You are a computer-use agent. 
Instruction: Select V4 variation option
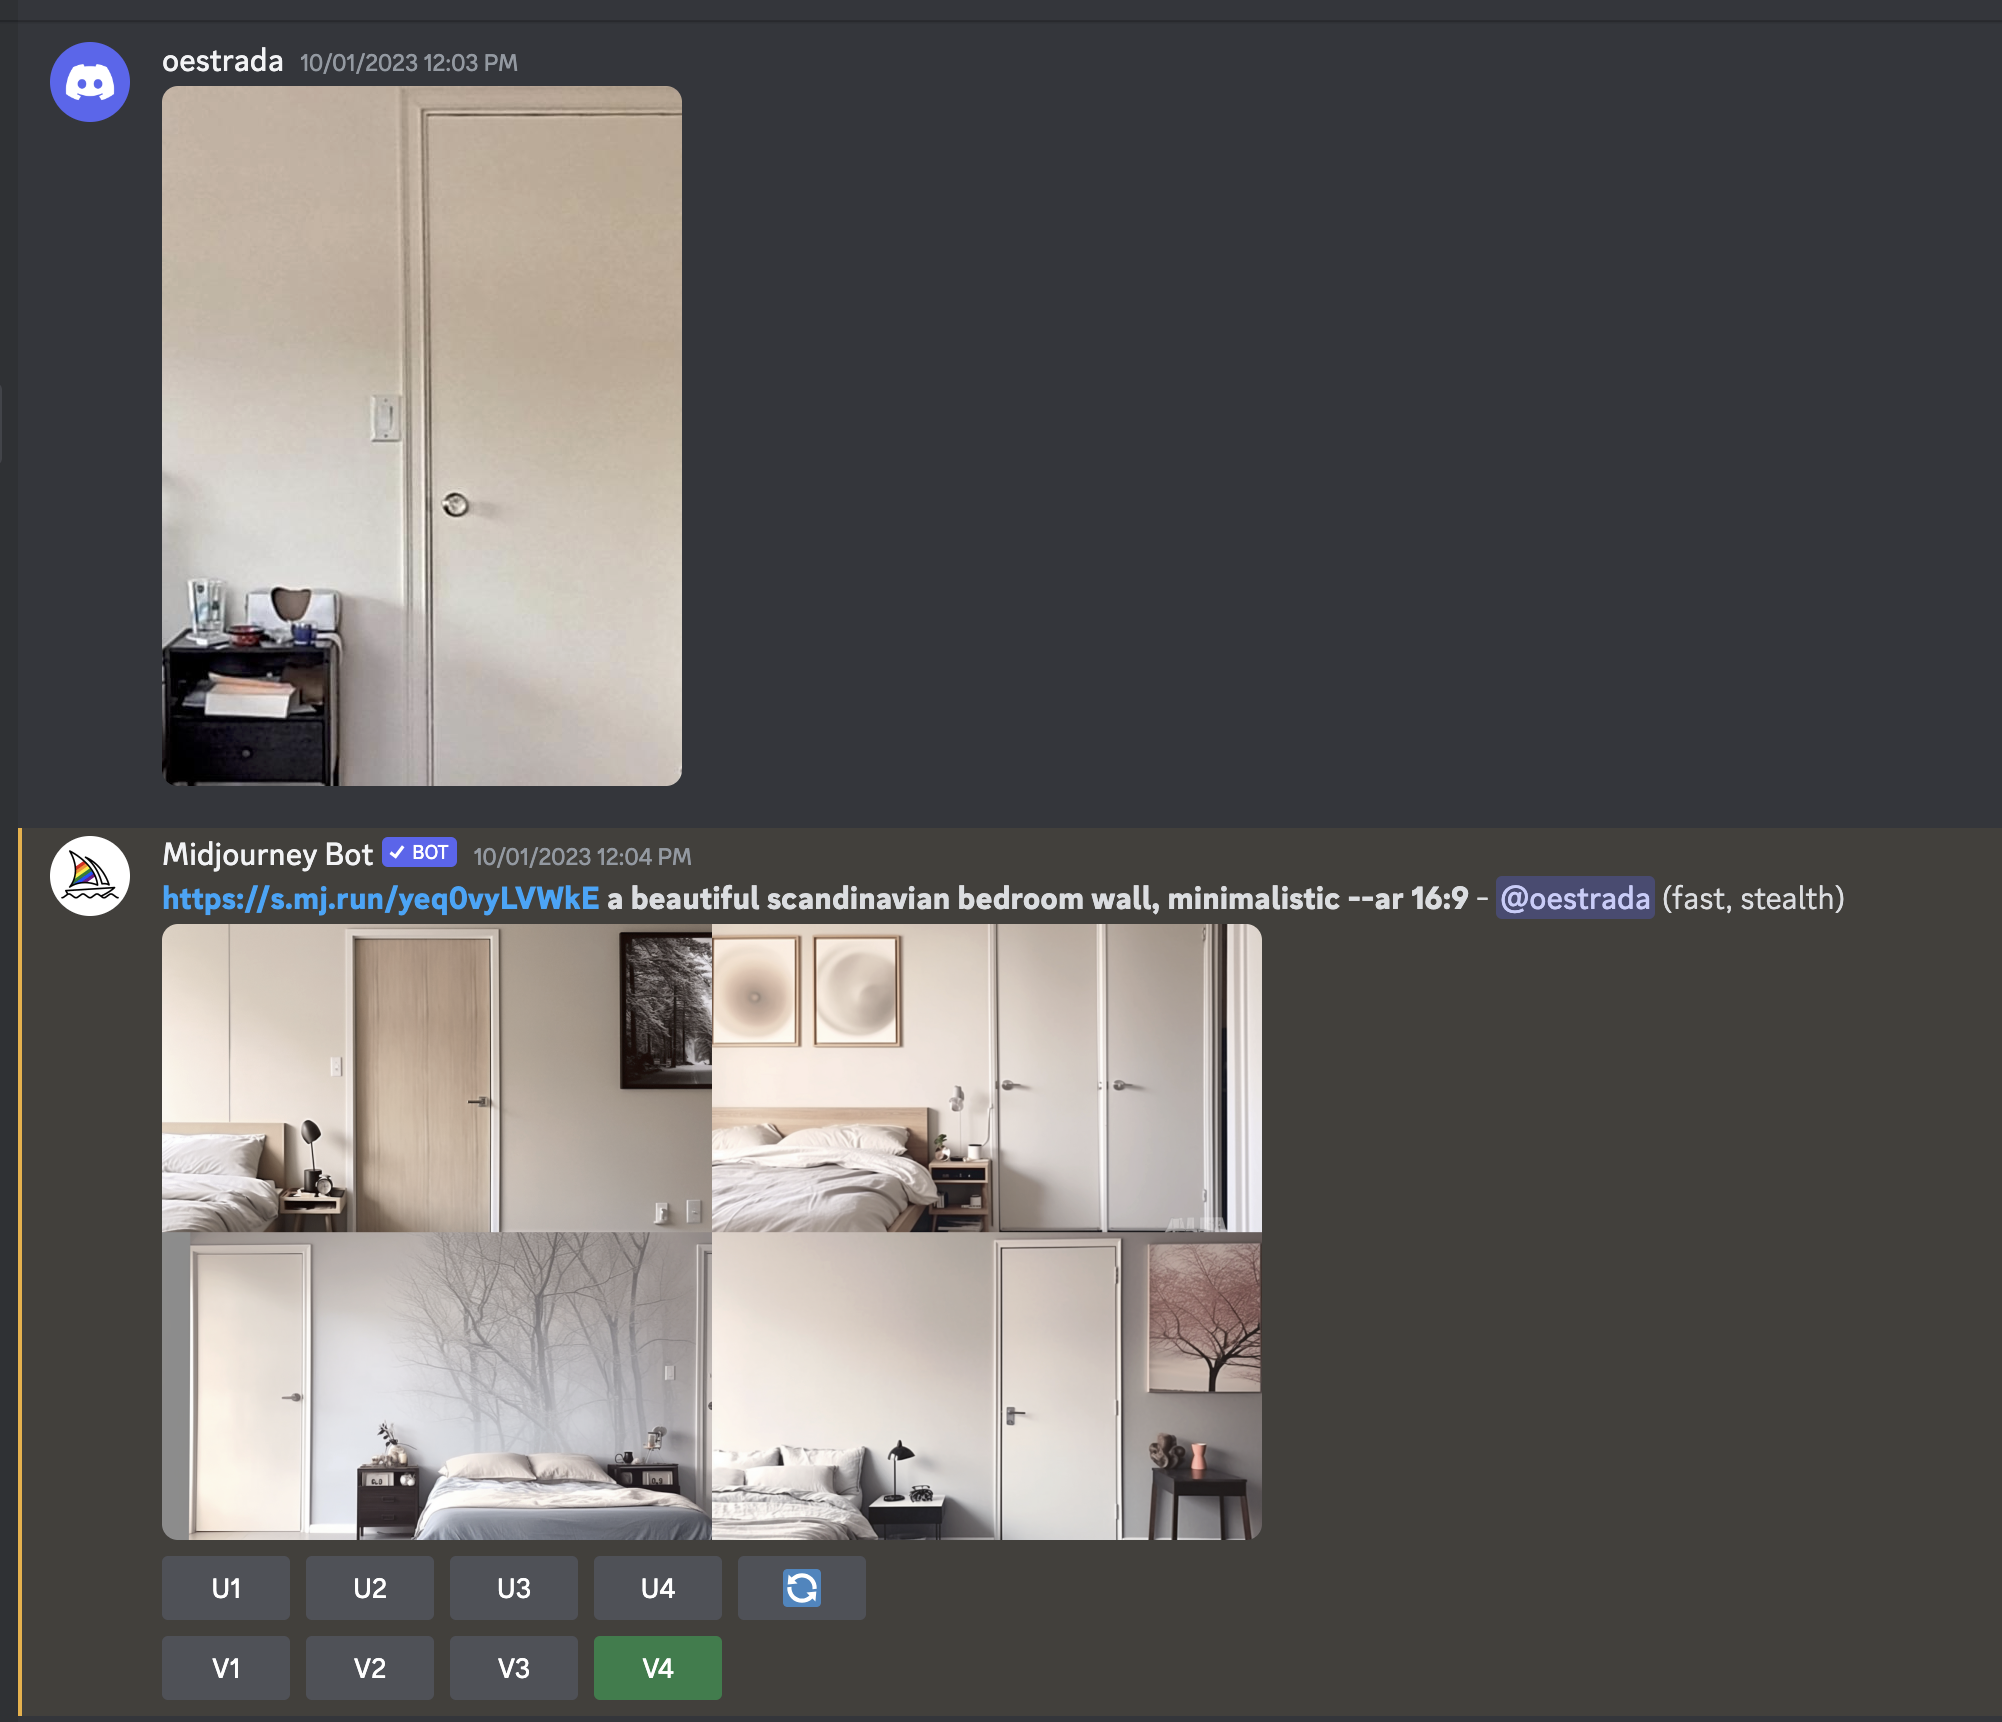(657, 1666)
